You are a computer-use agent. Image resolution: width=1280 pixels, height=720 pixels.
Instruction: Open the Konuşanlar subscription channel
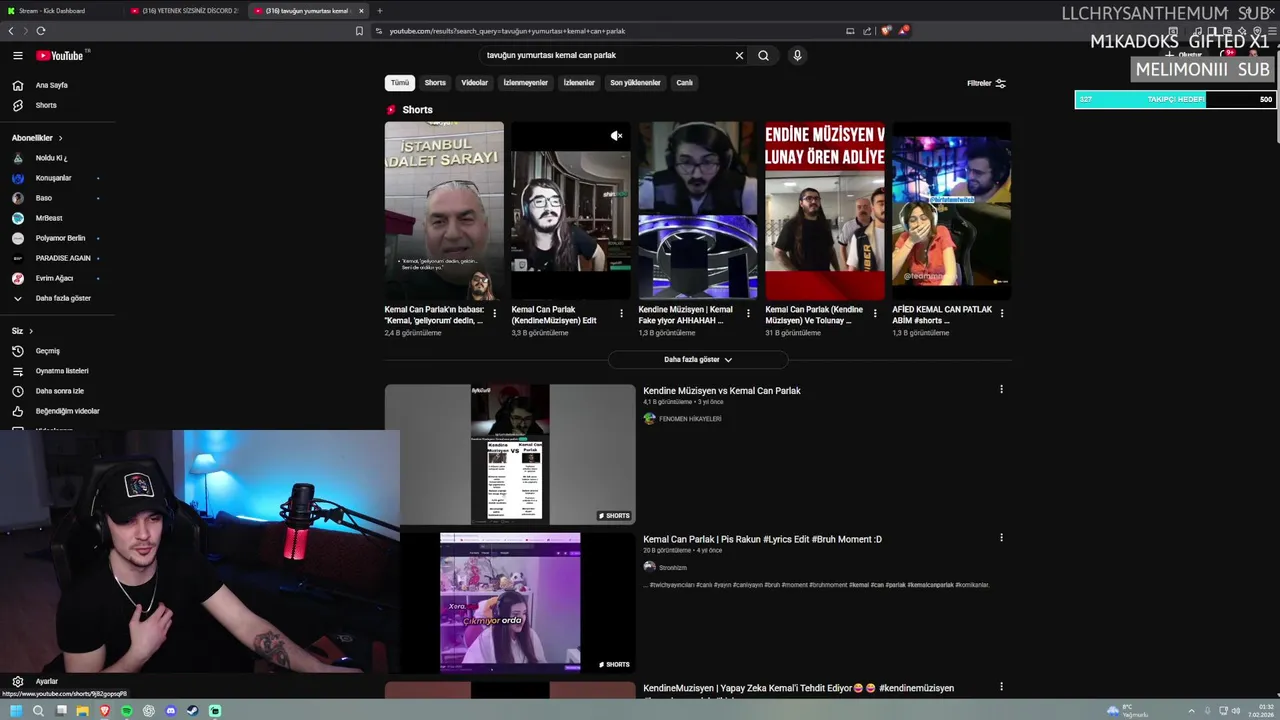click(58, 178)
